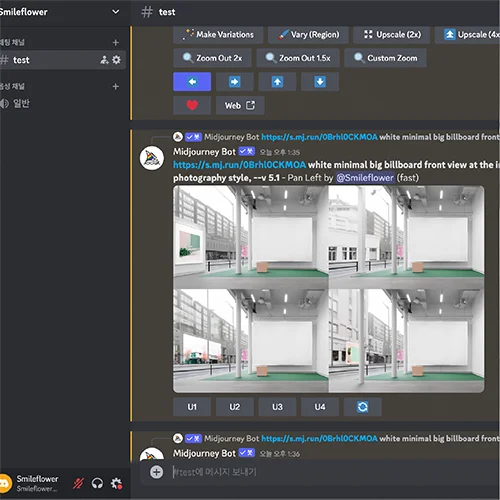The image size is (500, 500).
Task: Add a new text channel with the plus
Action: pyautogui.click(x=116, y=42)
